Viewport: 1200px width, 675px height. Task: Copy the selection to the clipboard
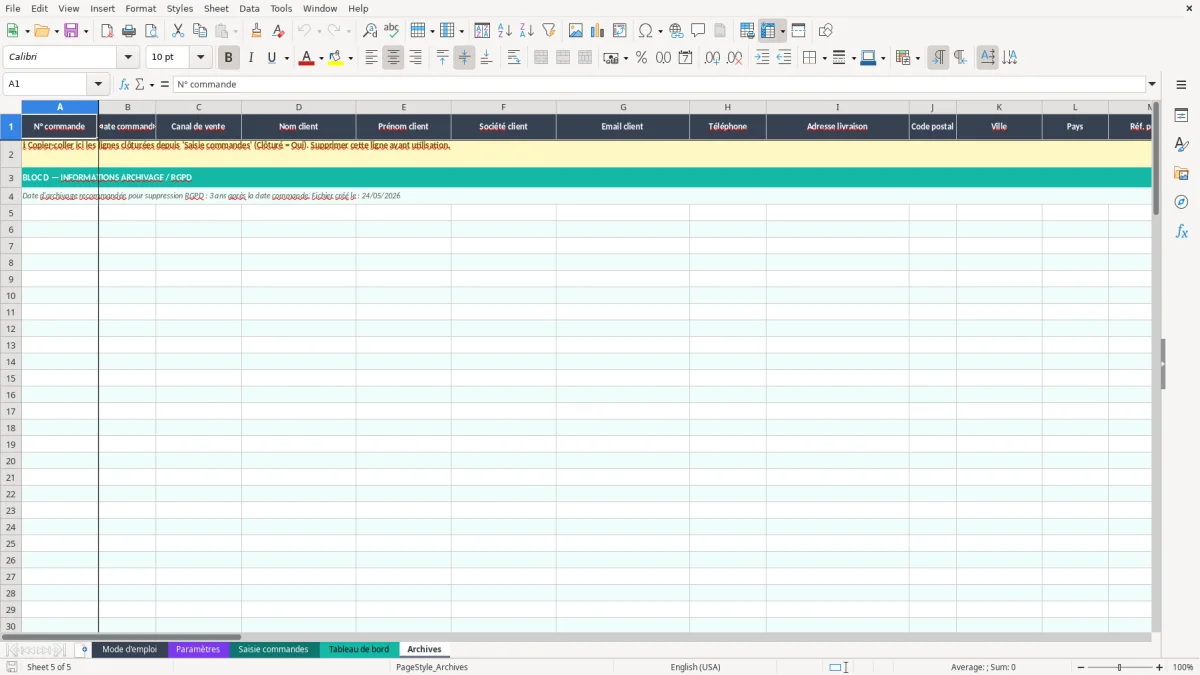(200, 31)
